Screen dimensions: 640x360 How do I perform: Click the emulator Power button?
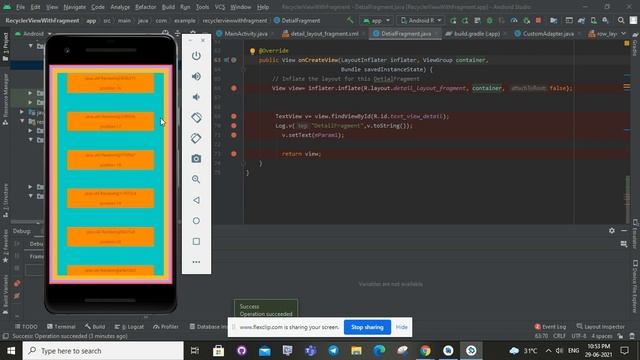(x=196, y=56)
